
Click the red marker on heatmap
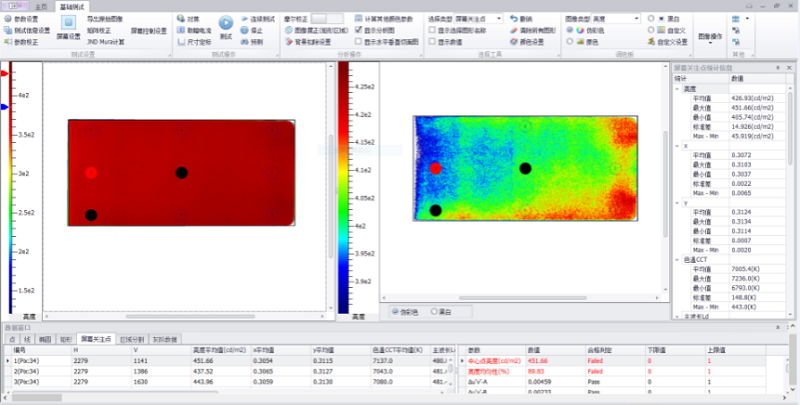(x=435, y=170)
